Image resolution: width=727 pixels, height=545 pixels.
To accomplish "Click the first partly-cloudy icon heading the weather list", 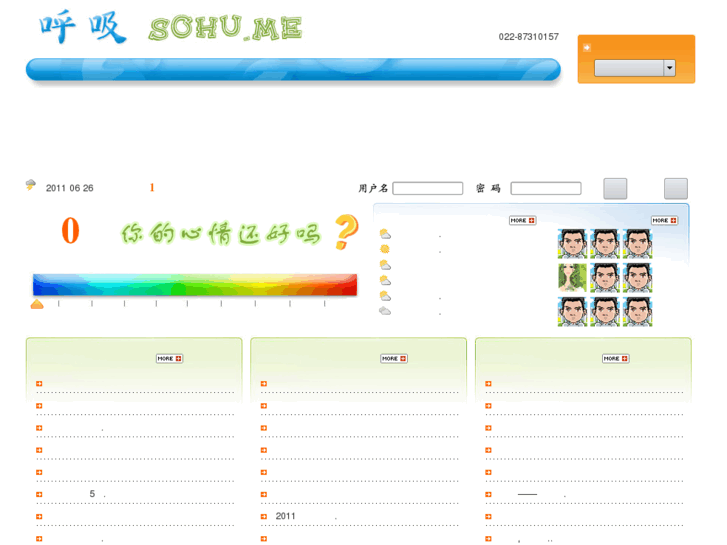I will tap(385, 233).
